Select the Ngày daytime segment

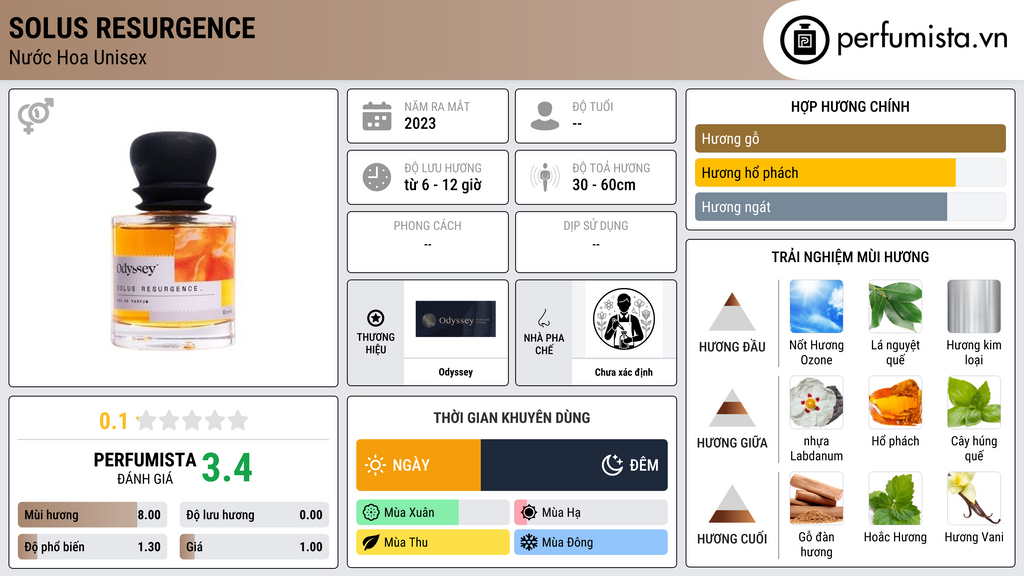tap(419, 465)
